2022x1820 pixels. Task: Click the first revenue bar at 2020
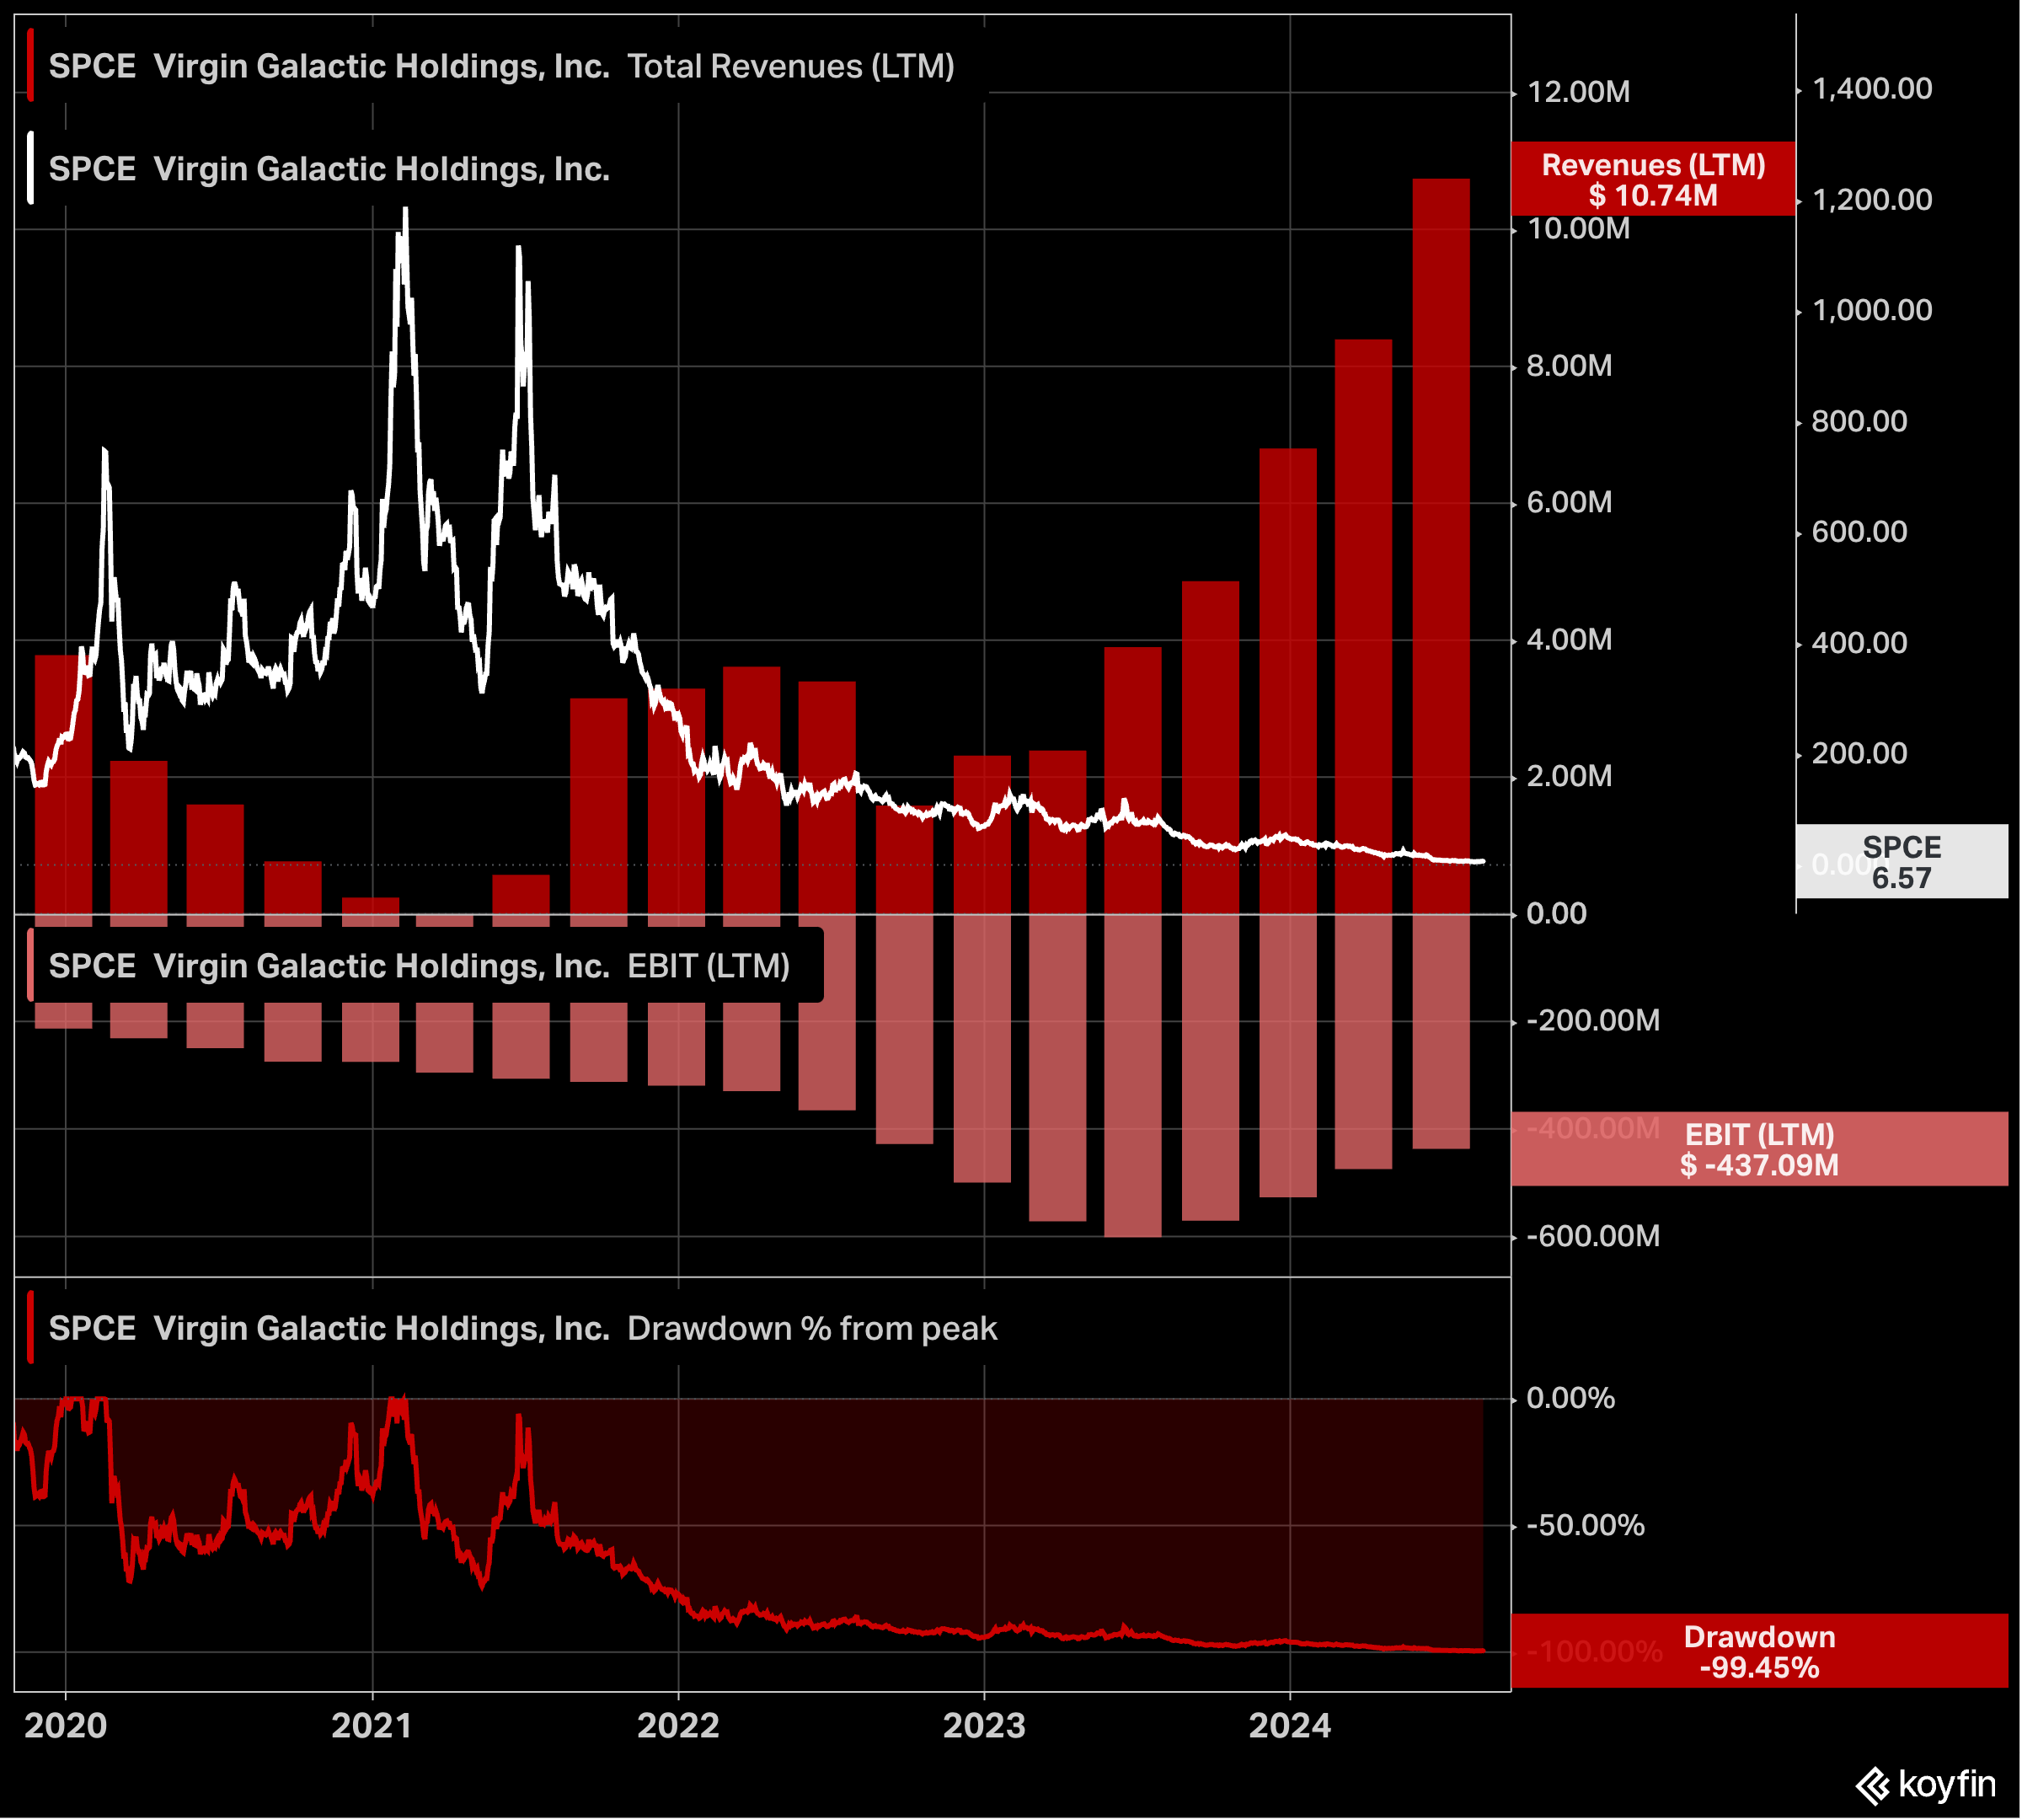[x=63, y=785]
